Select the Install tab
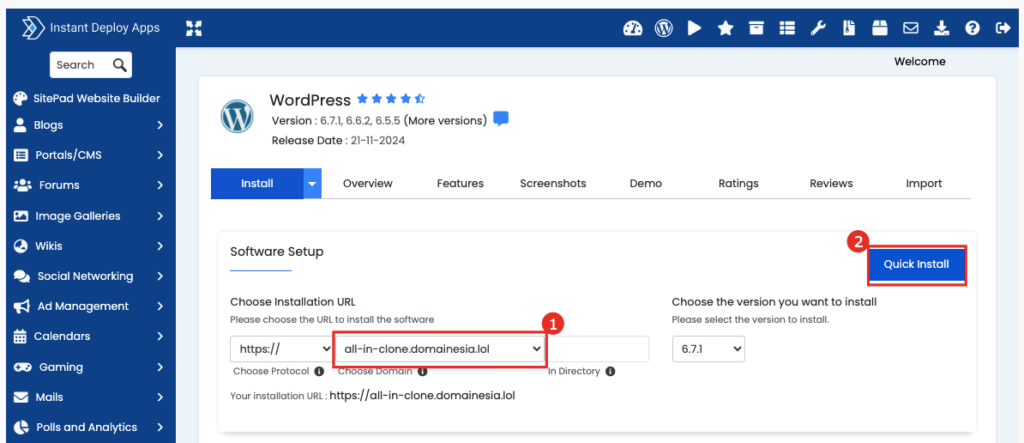Viewport: 1024px width, 443px height. click(x=257, y=184)
